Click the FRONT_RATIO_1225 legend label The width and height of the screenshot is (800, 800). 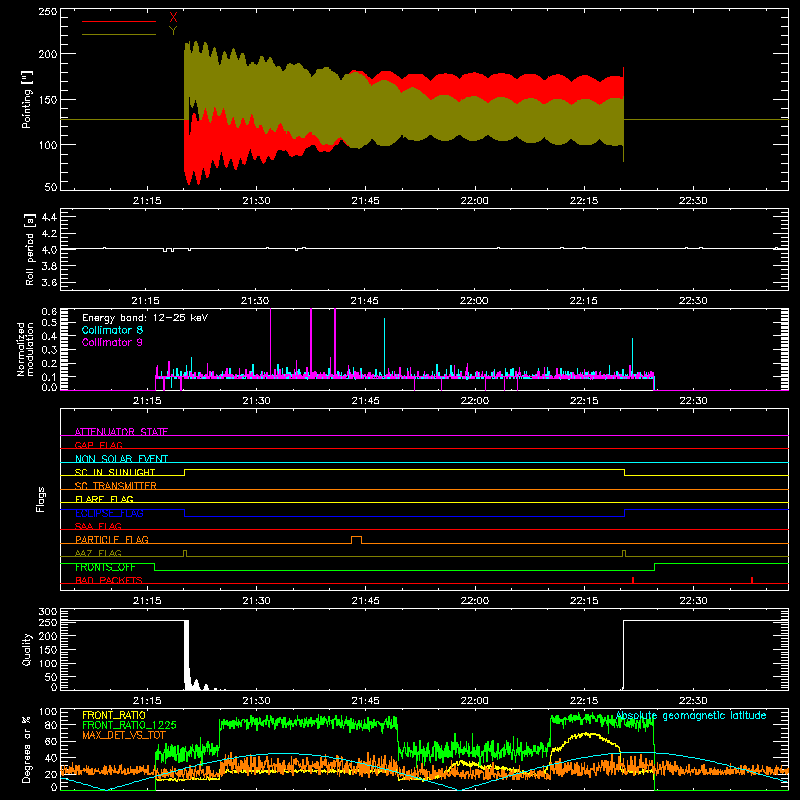click(129, 725)
